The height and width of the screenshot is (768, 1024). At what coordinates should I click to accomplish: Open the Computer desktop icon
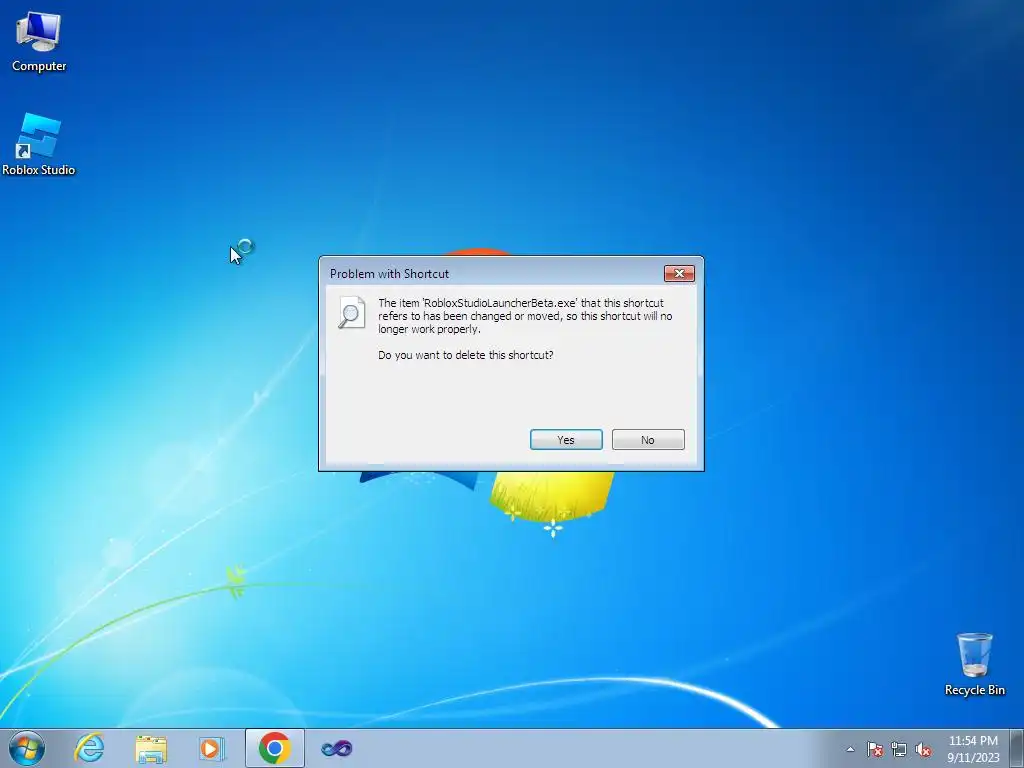[x=39, y=42]
